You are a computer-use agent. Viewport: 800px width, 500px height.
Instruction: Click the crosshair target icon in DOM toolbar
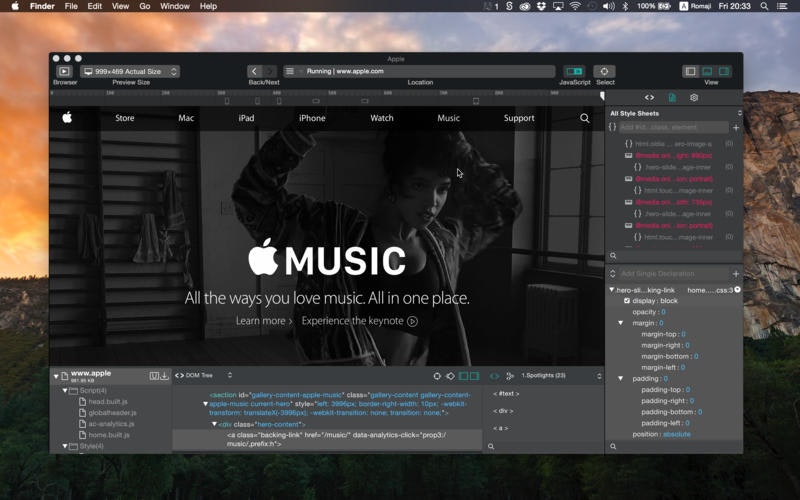(437, 376)
